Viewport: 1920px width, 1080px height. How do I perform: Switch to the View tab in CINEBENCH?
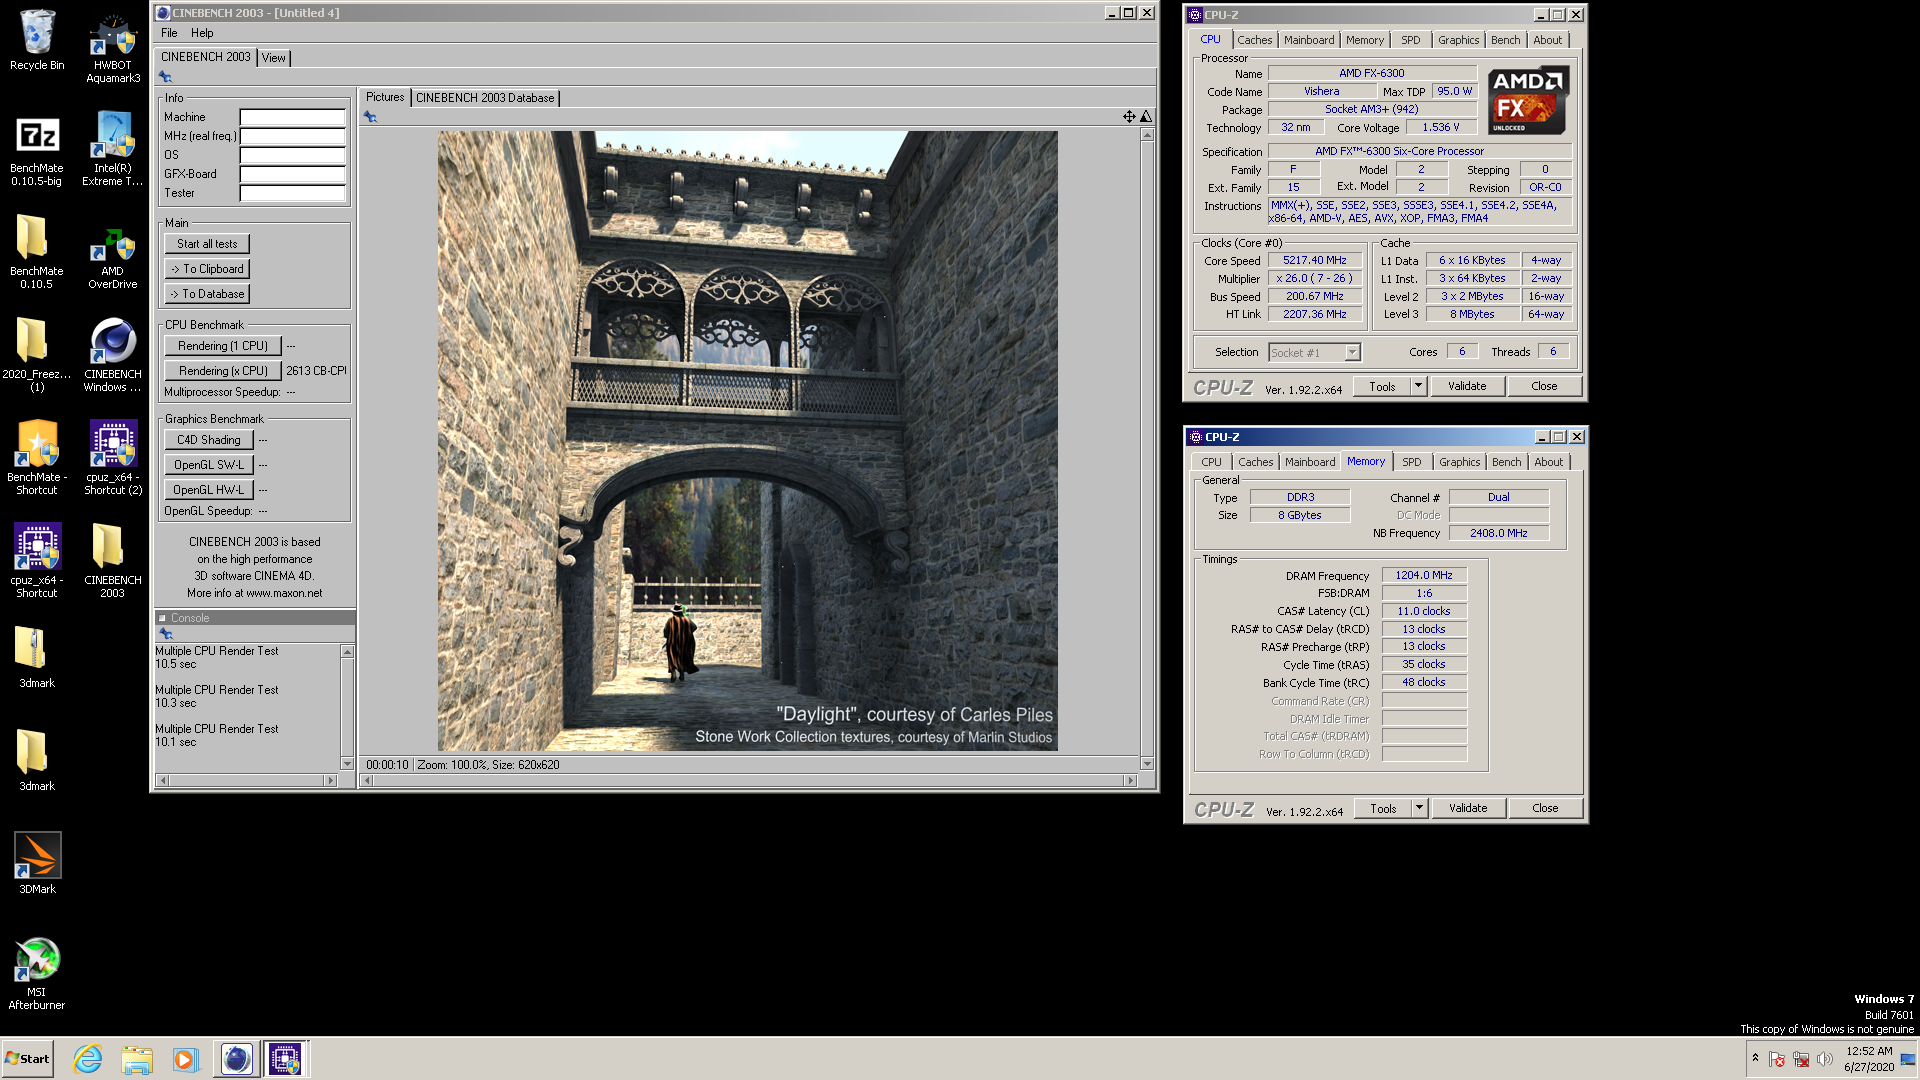pos(274,58)
